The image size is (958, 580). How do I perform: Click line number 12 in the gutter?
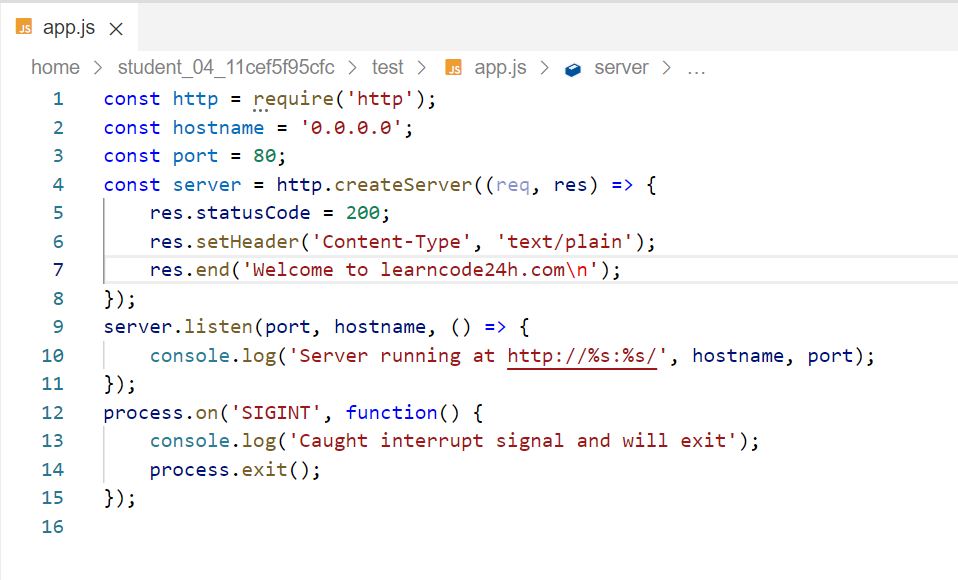(x=53, y=413)
